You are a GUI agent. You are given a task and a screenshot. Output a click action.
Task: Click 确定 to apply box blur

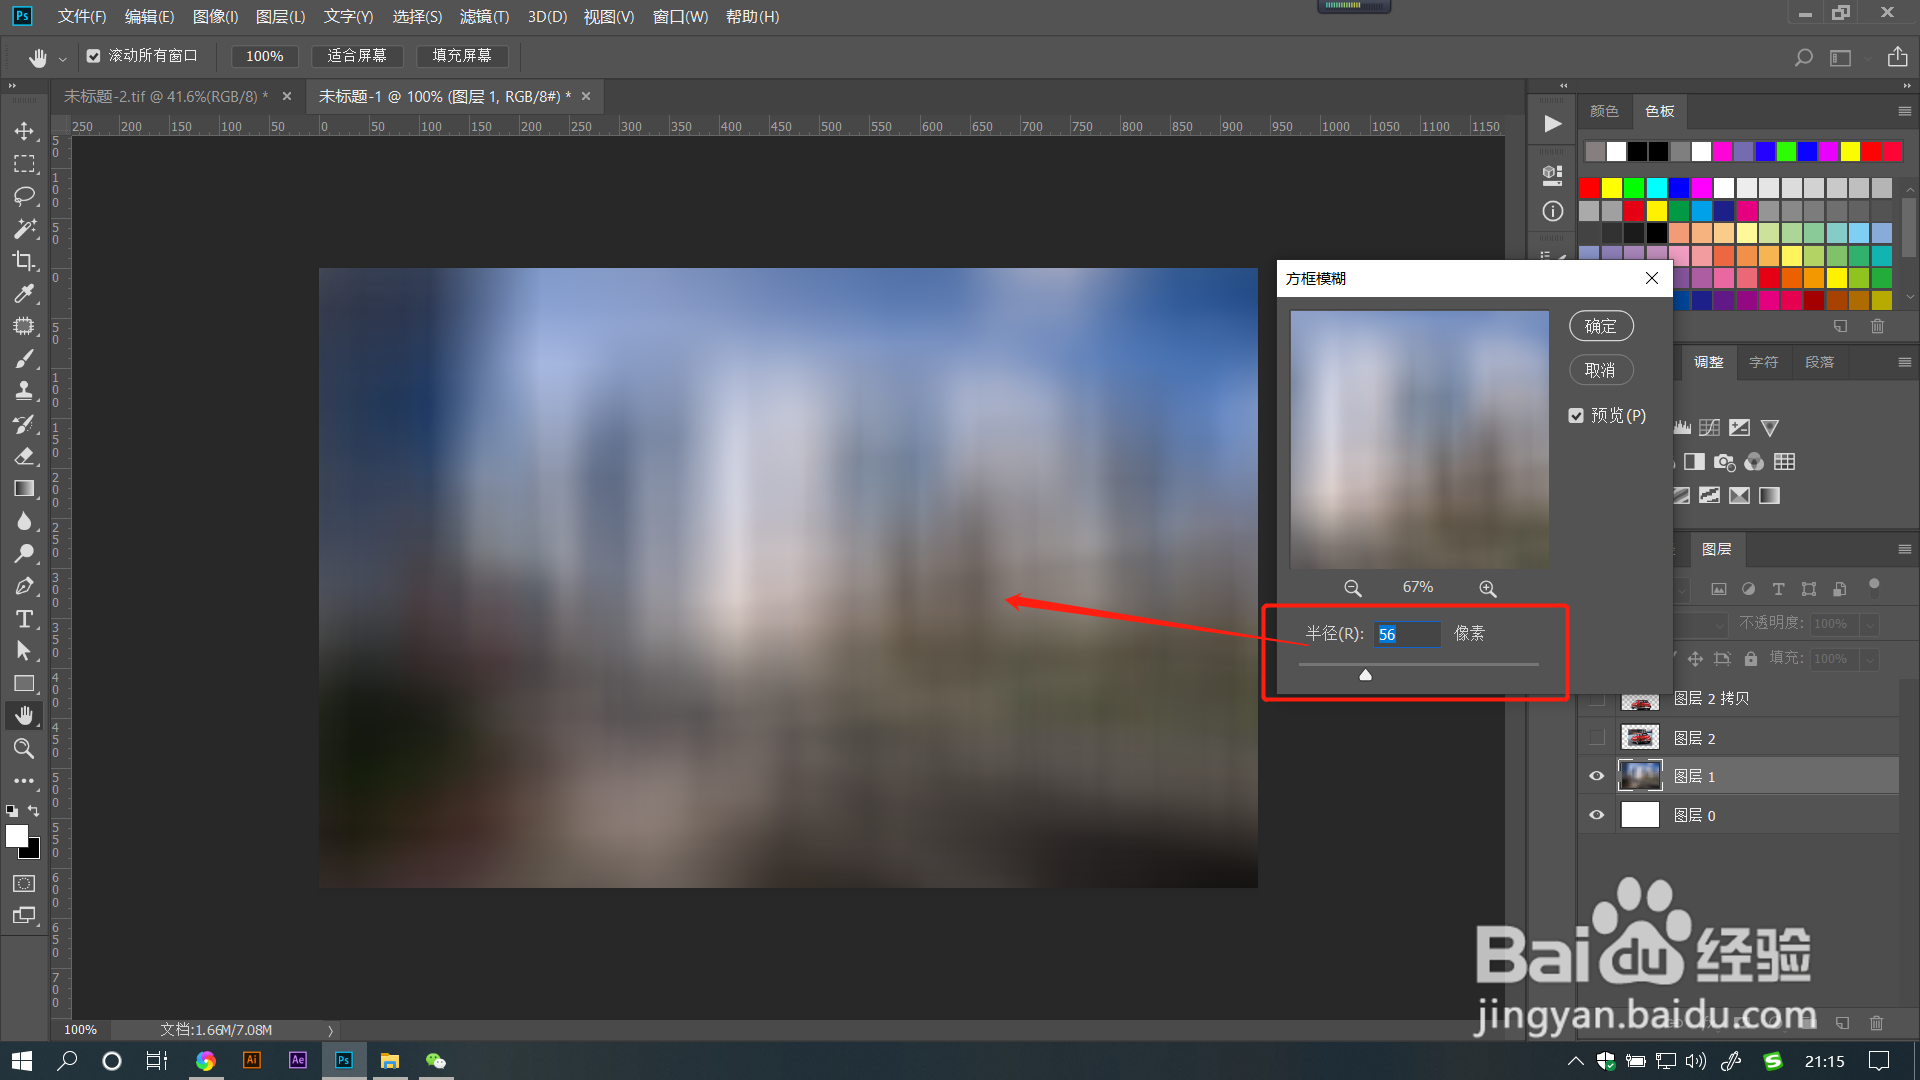[x=1600, y=326]
